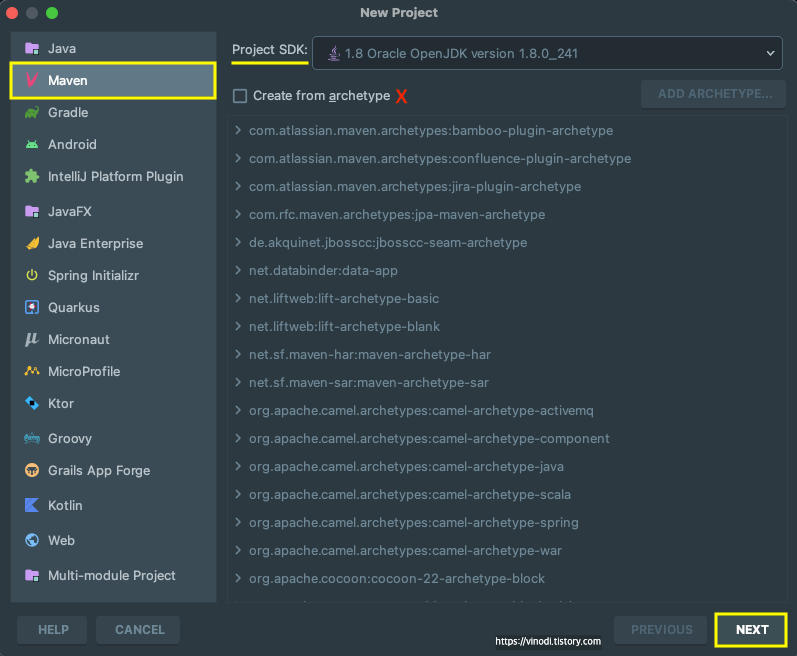Choose Quarkus project type
Viewport: 797px width, 656px height.
[x=113, y=307]
